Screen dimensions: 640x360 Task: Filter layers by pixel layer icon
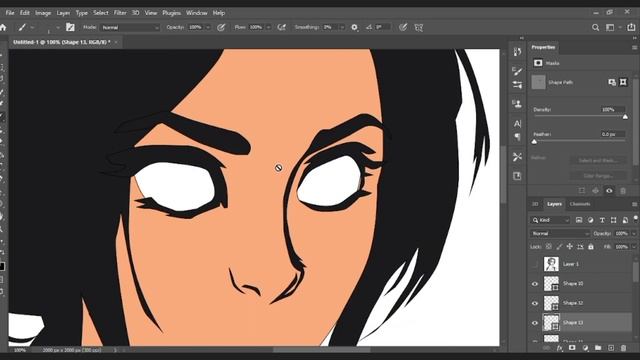pyautogui.click(x=579, y=220)
